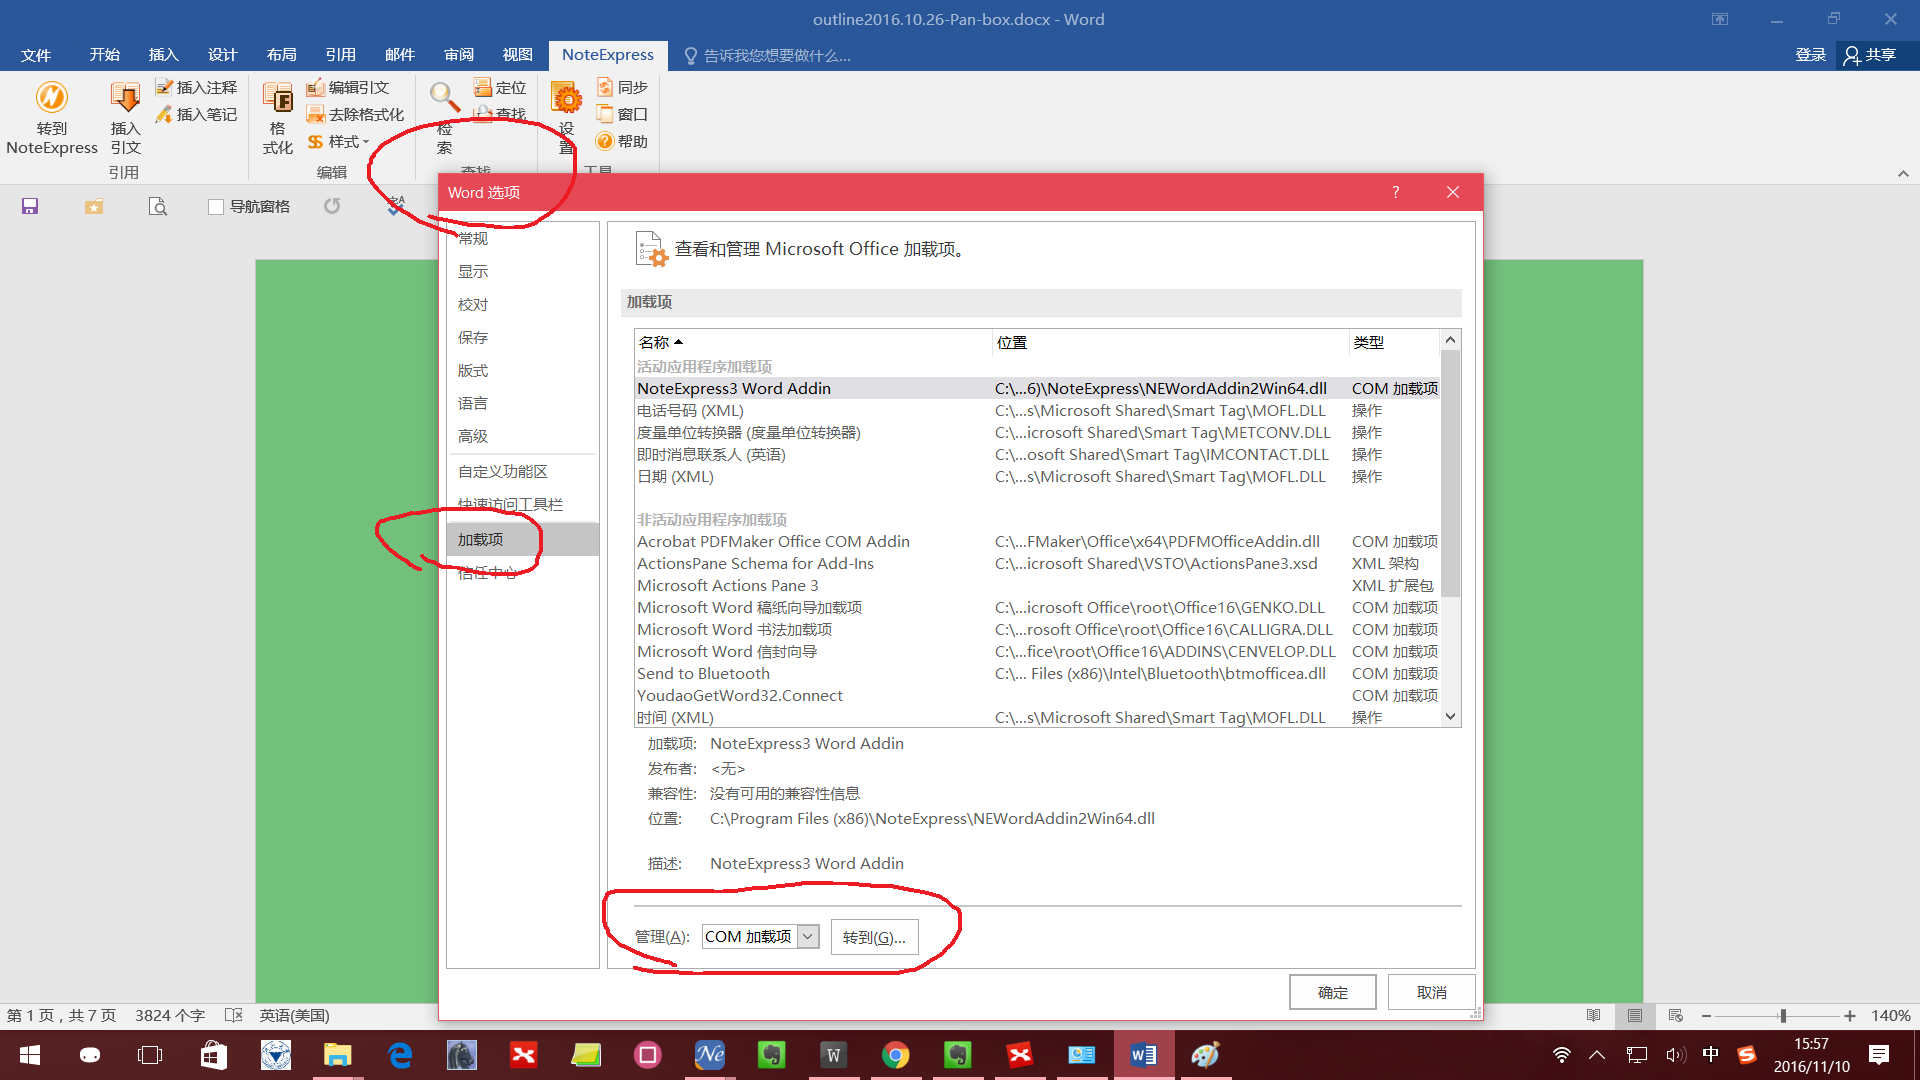Click the 140% zoom level

pyautogui.click(x=1890, y=1016)
